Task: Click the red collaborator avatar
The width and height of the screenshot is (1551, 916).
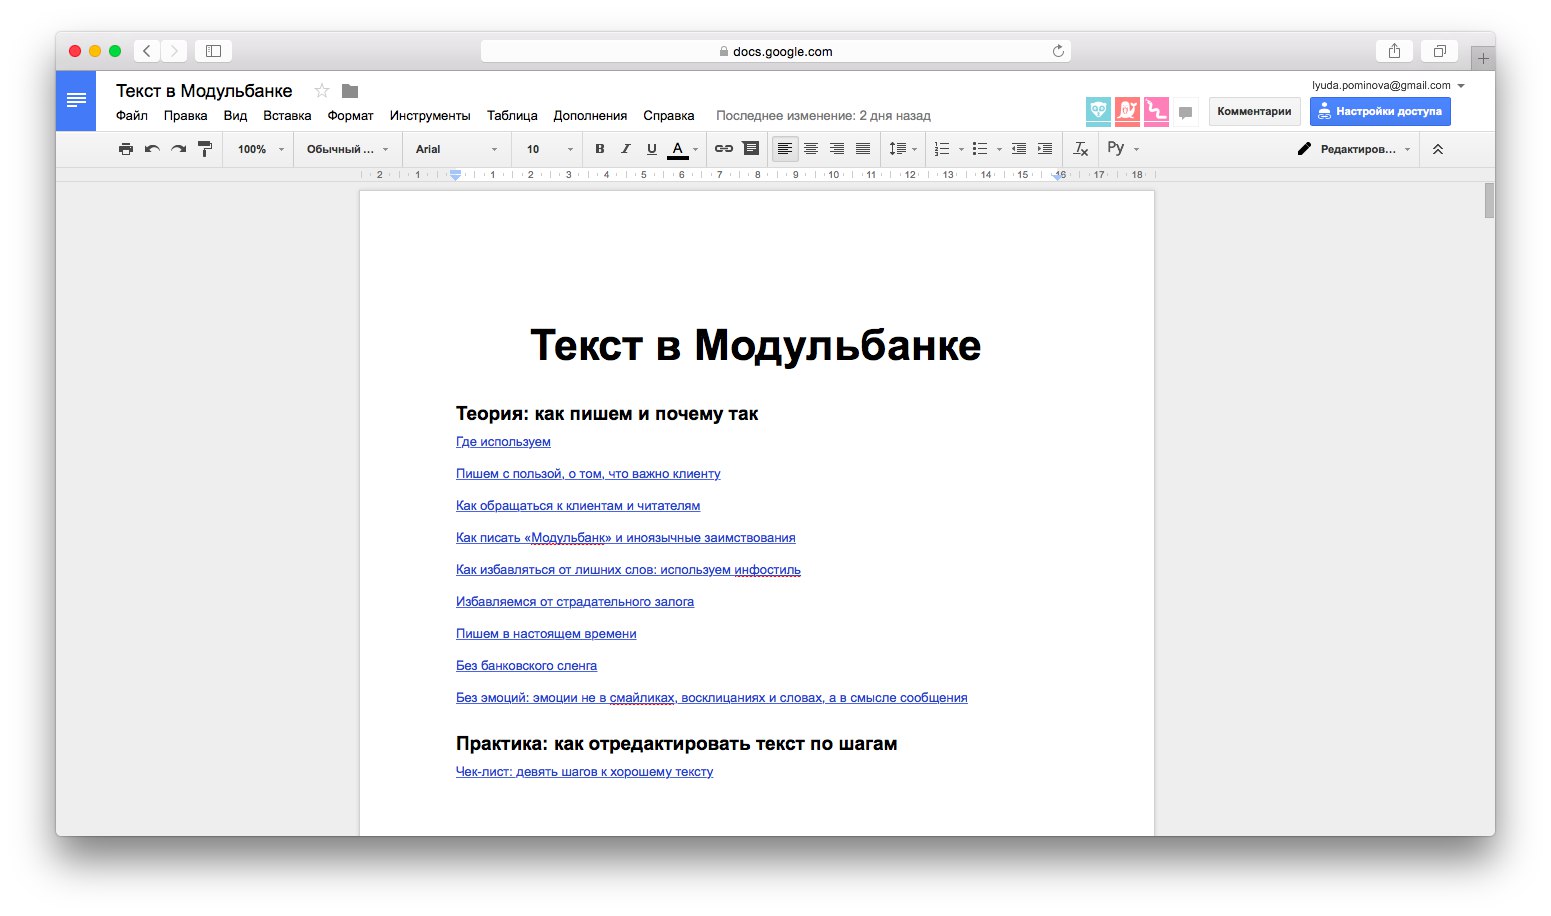Action: click(x=1127, y=111)
